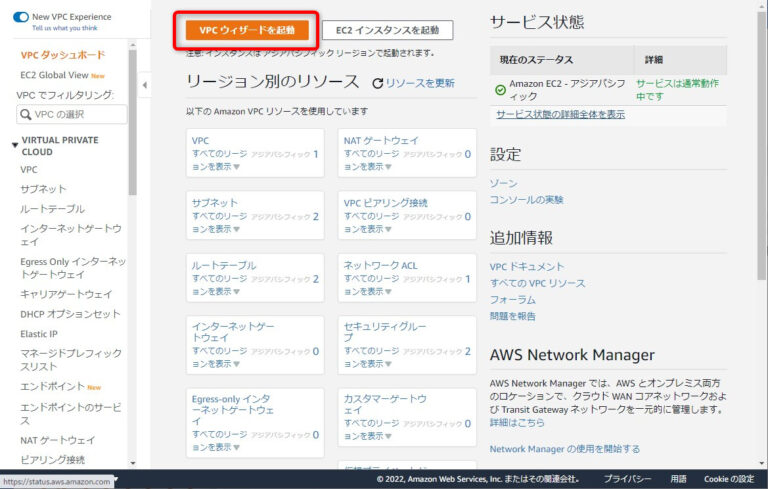Open the コンソールの実験 link
This screenshot has height=489, width=768.
tap(527, 200)
